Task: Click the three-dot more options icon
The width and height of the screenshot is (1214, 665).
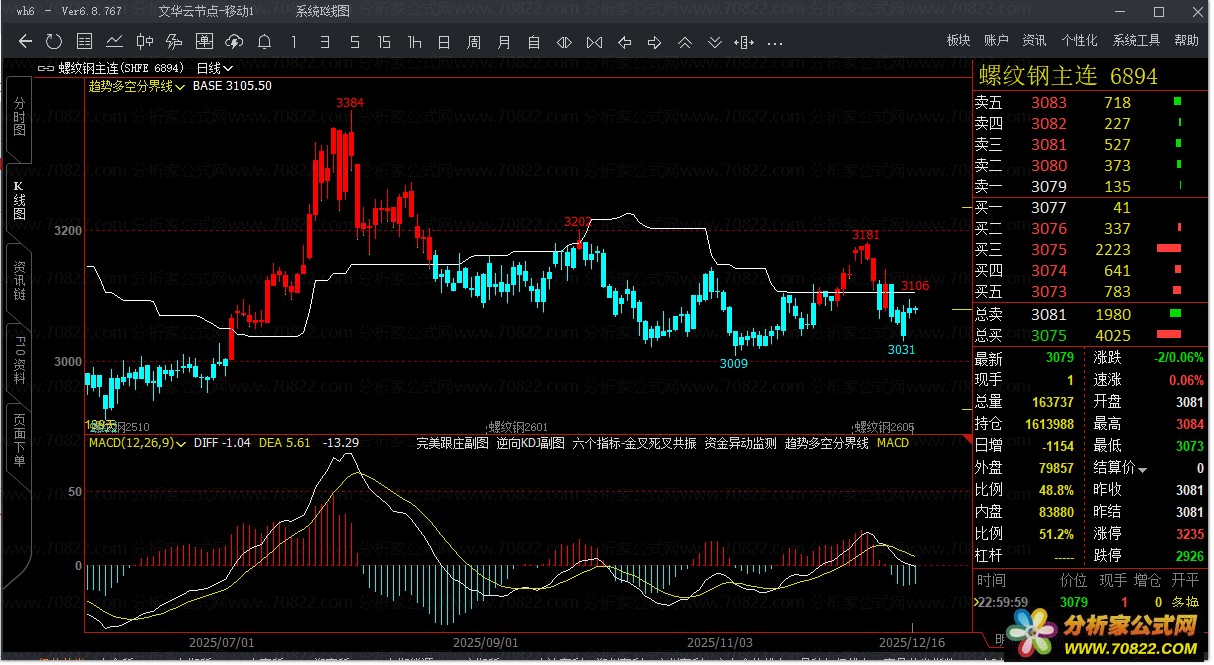Action: 774,42
